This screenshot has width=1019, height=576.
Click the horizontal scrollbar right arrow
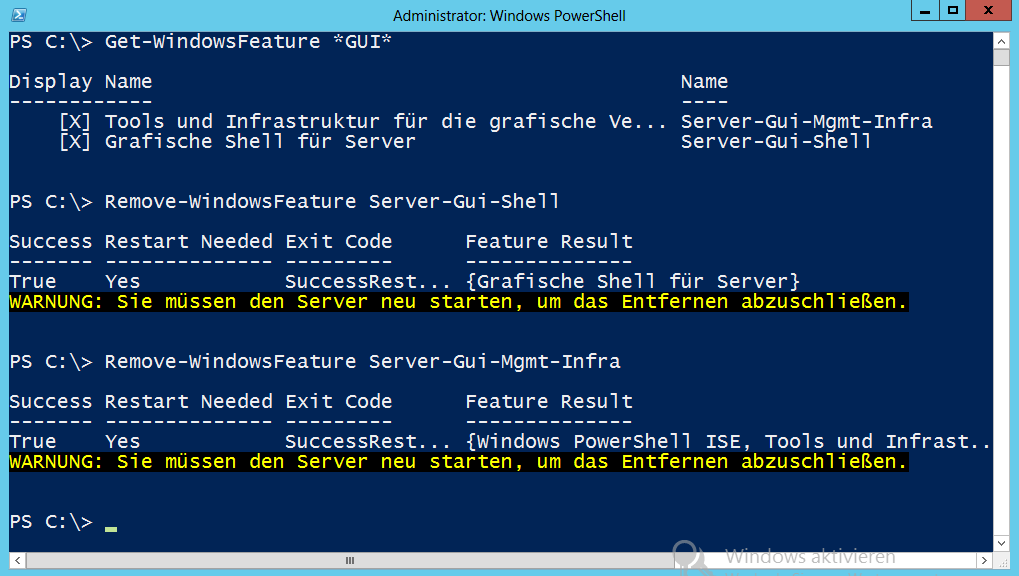coord(984,560)
